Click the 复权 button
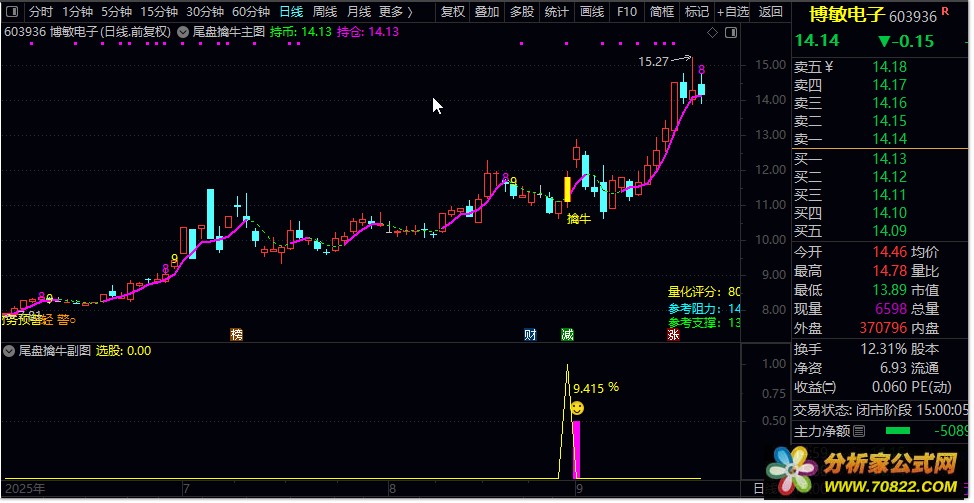974x503 pixels. pos(453,11)
